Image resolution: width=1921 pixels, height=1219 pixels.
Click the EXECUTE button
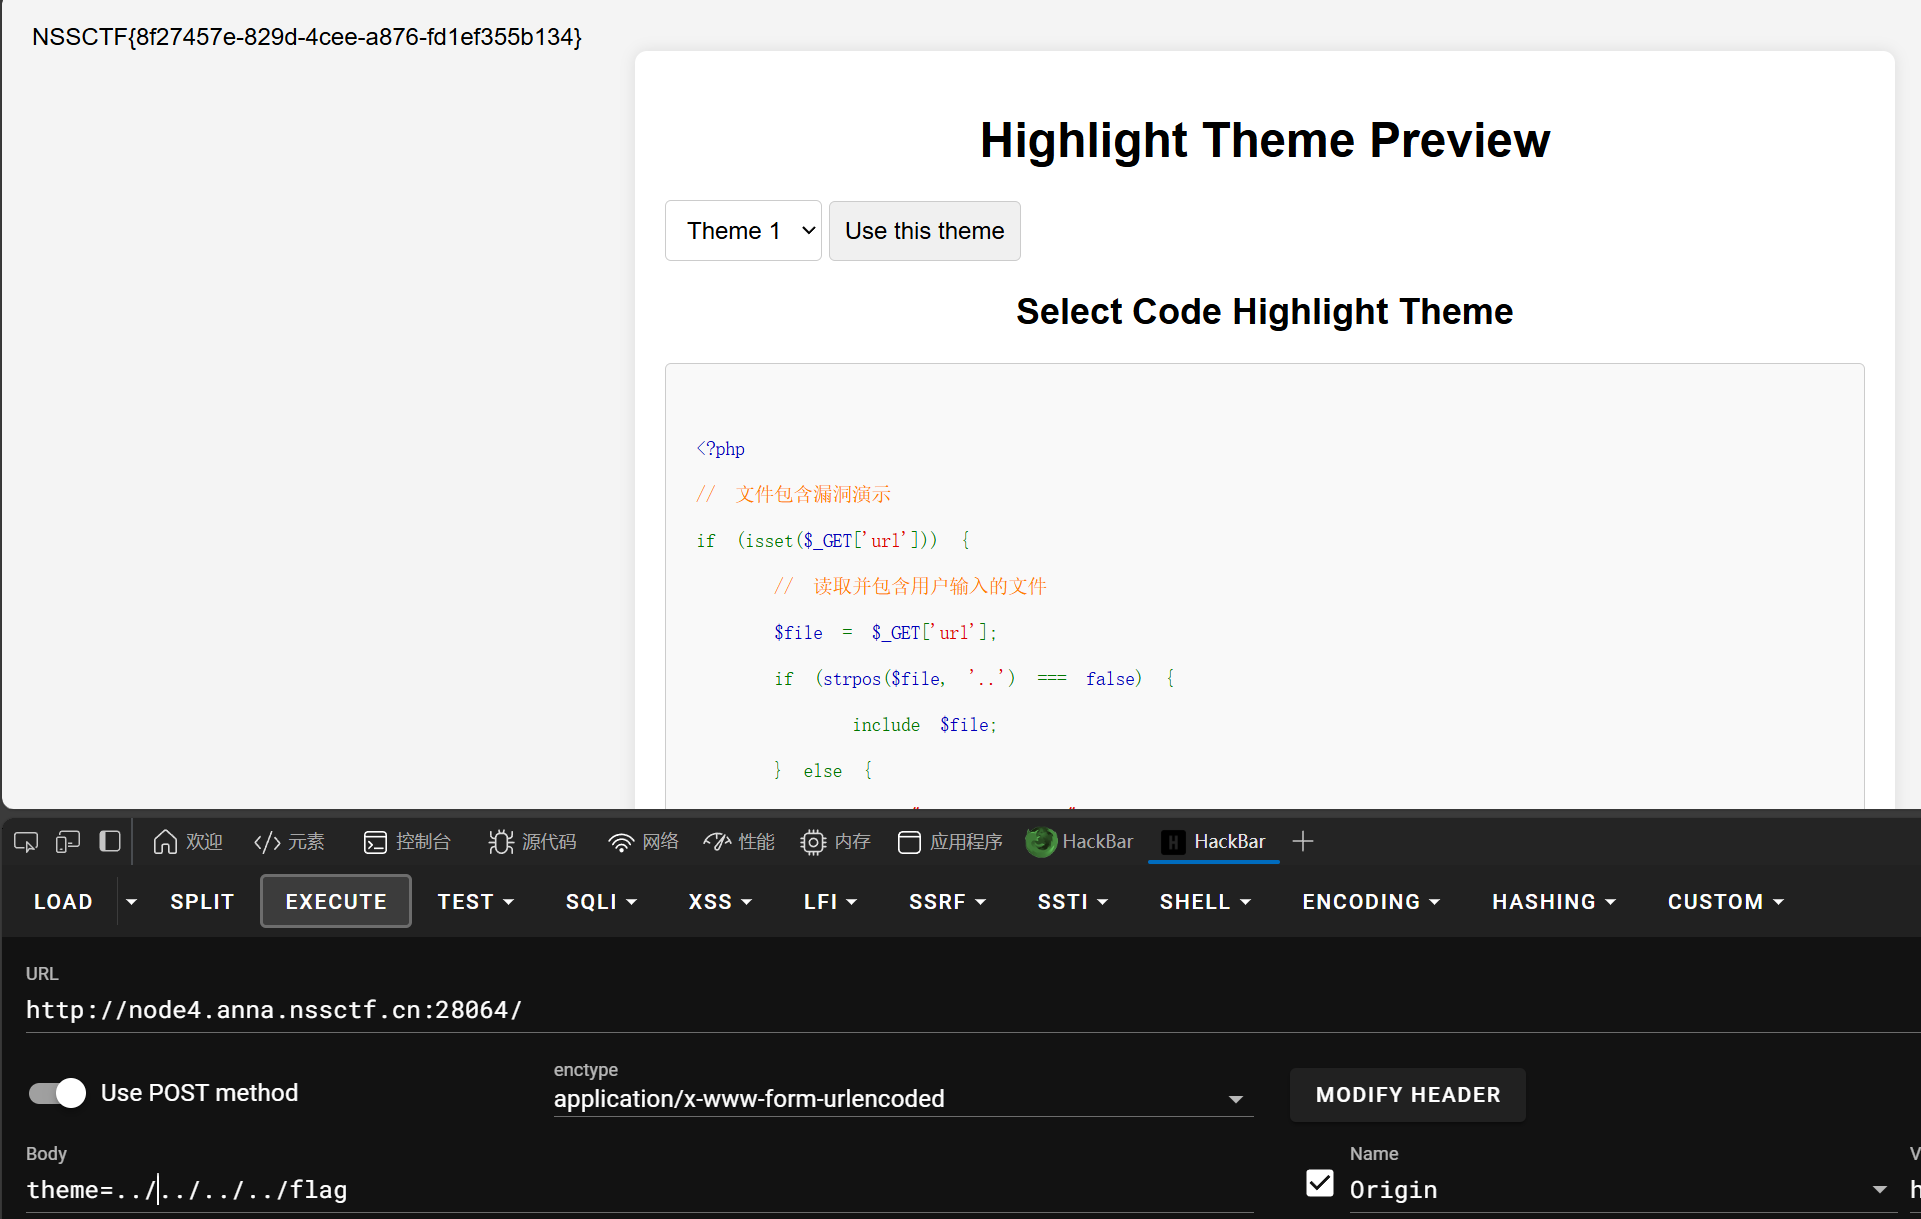click(x=336, y=902)
